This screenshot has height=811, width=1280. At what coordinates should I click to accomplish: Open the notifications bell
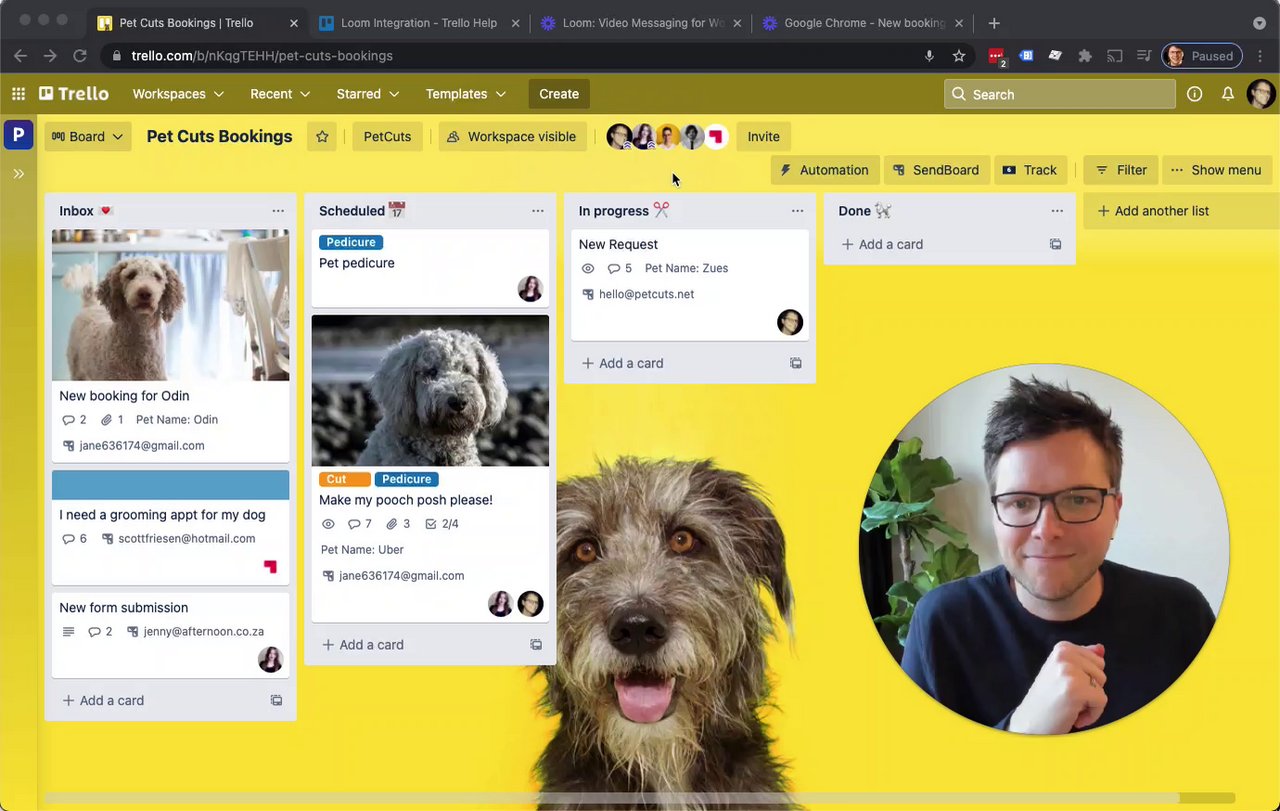point(1228,94)
